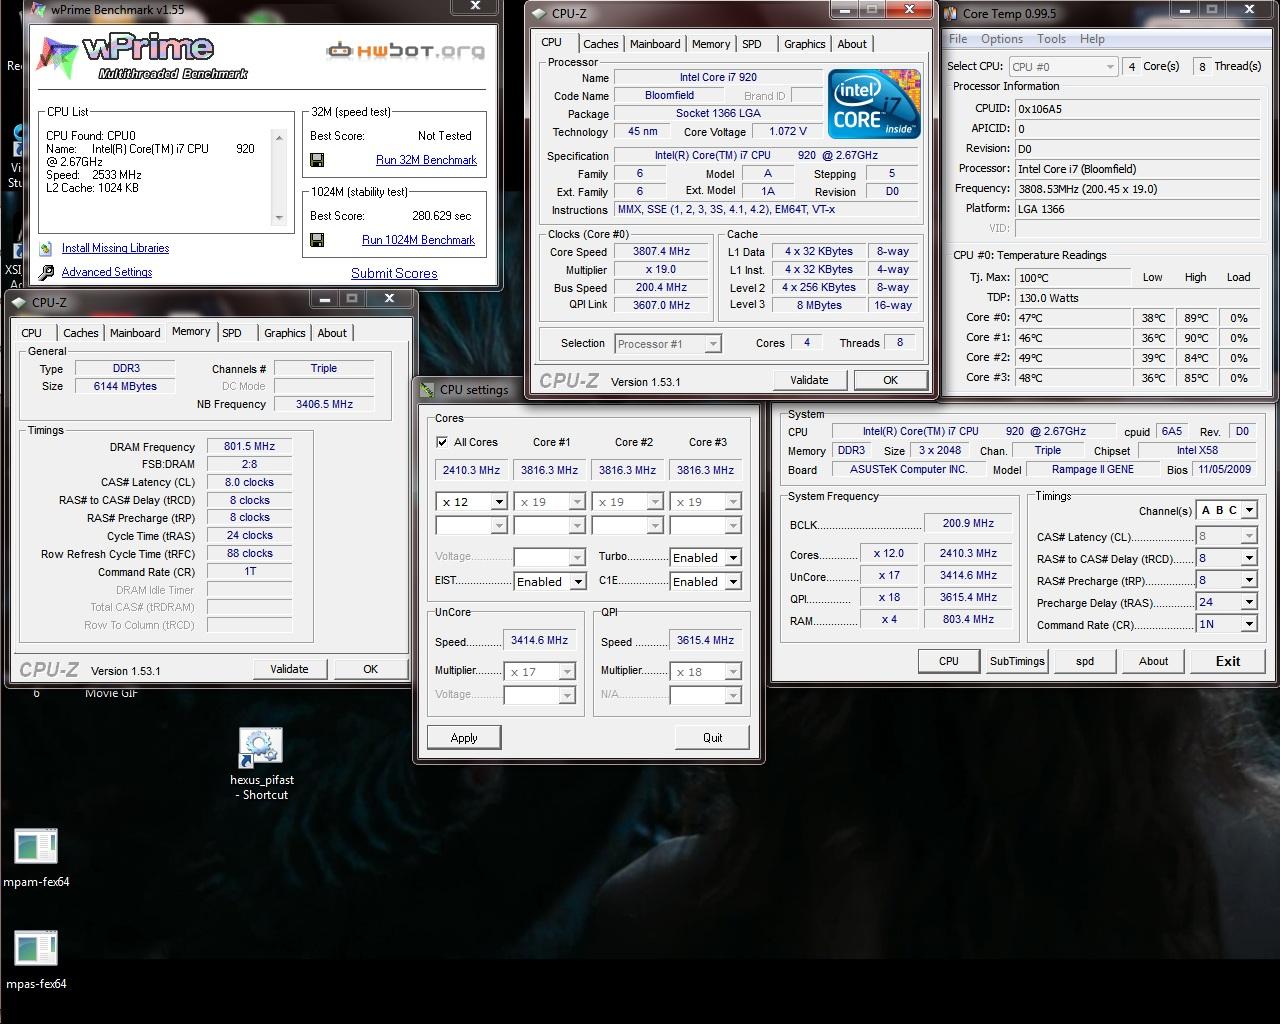Click the Exit button in the system window
The image size is (1280, 1024).
[1228, 661]
